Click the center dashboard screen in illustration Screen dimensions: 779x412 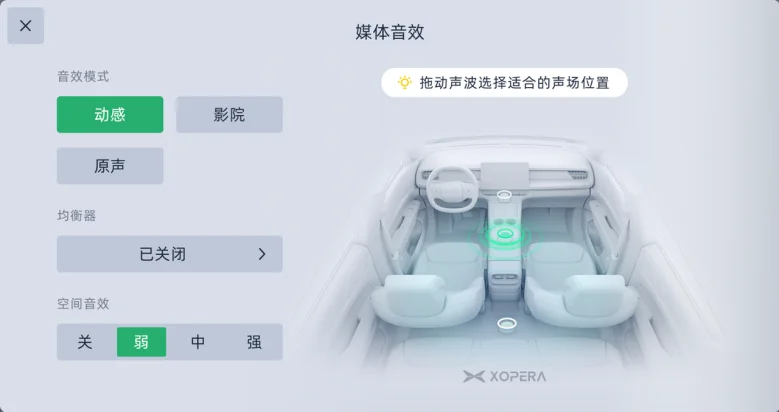coord(505,176)
